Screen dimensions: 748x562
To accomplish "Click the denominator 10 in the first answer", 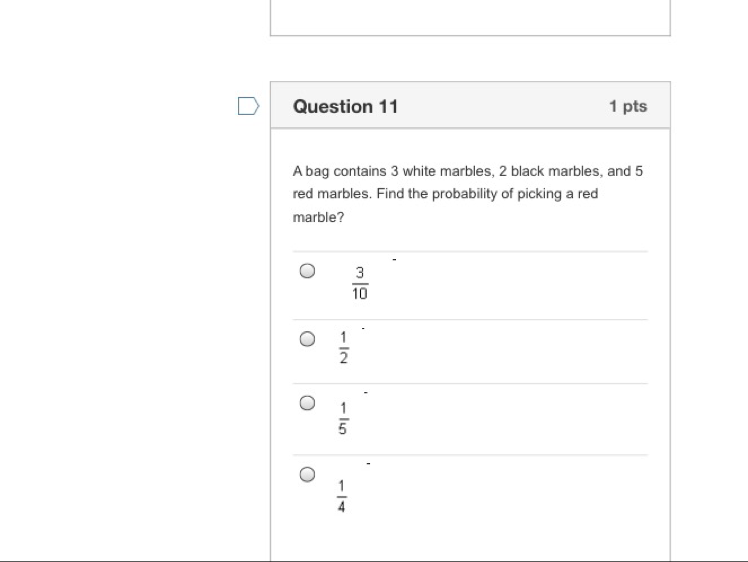I will click(x=360, y=295).
